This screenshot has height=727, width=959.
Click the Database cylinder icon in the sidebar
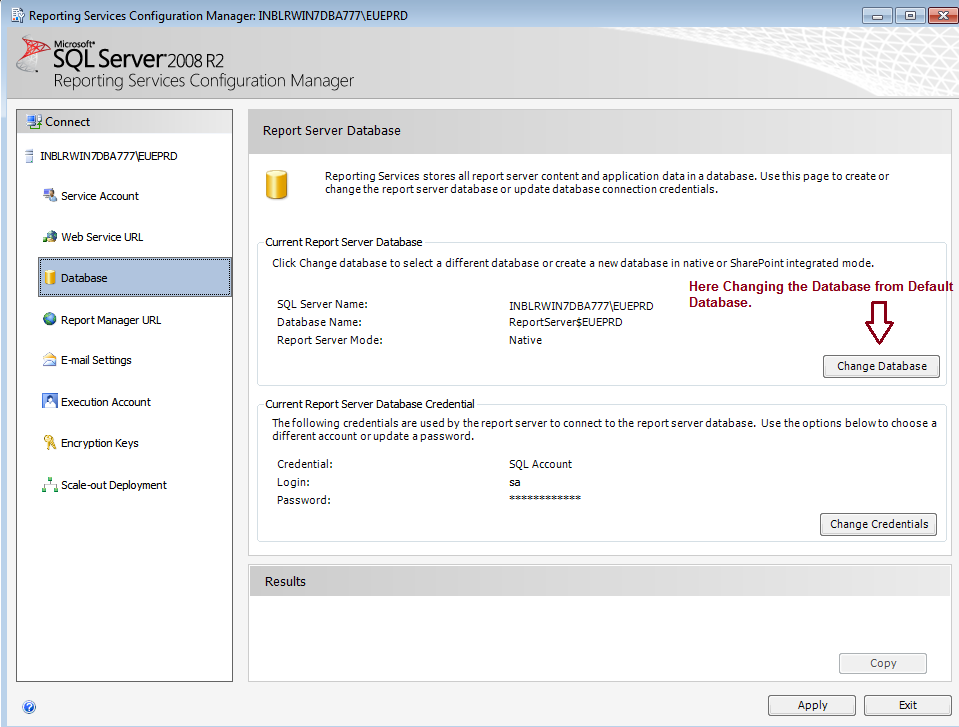click(x=50, y=278)
